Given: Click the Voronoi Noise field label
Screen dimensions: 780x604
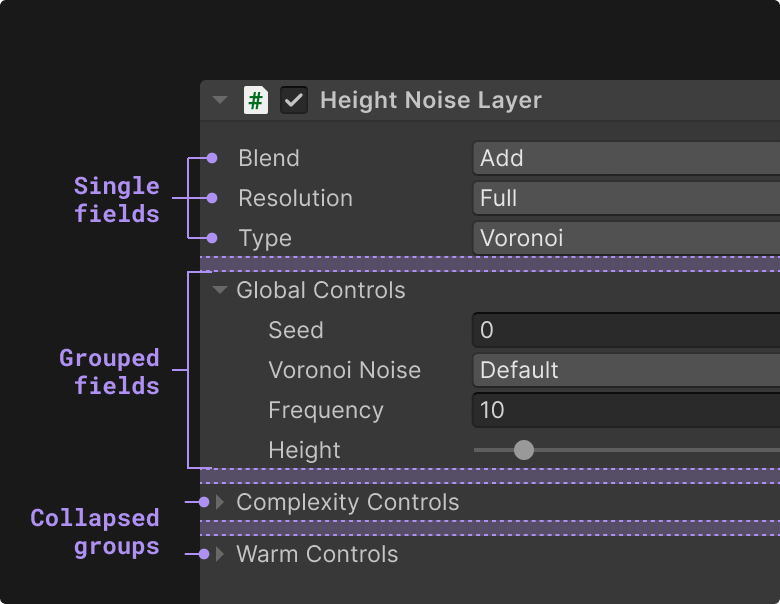Looking at the screenshot, I should point(345,370).
